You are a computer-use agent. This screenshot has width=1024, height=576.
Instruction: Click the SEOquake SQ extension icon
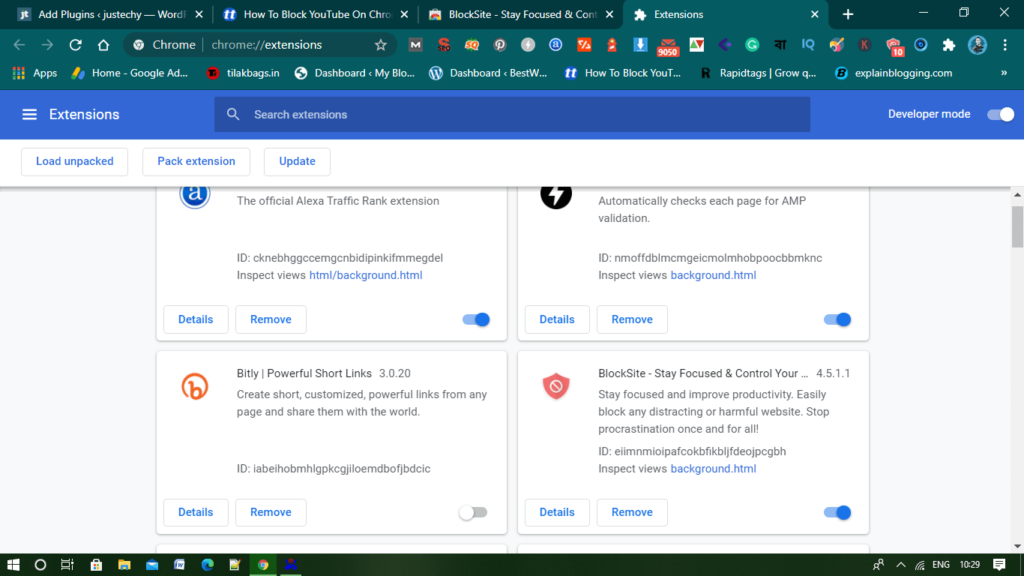(472, 45)
